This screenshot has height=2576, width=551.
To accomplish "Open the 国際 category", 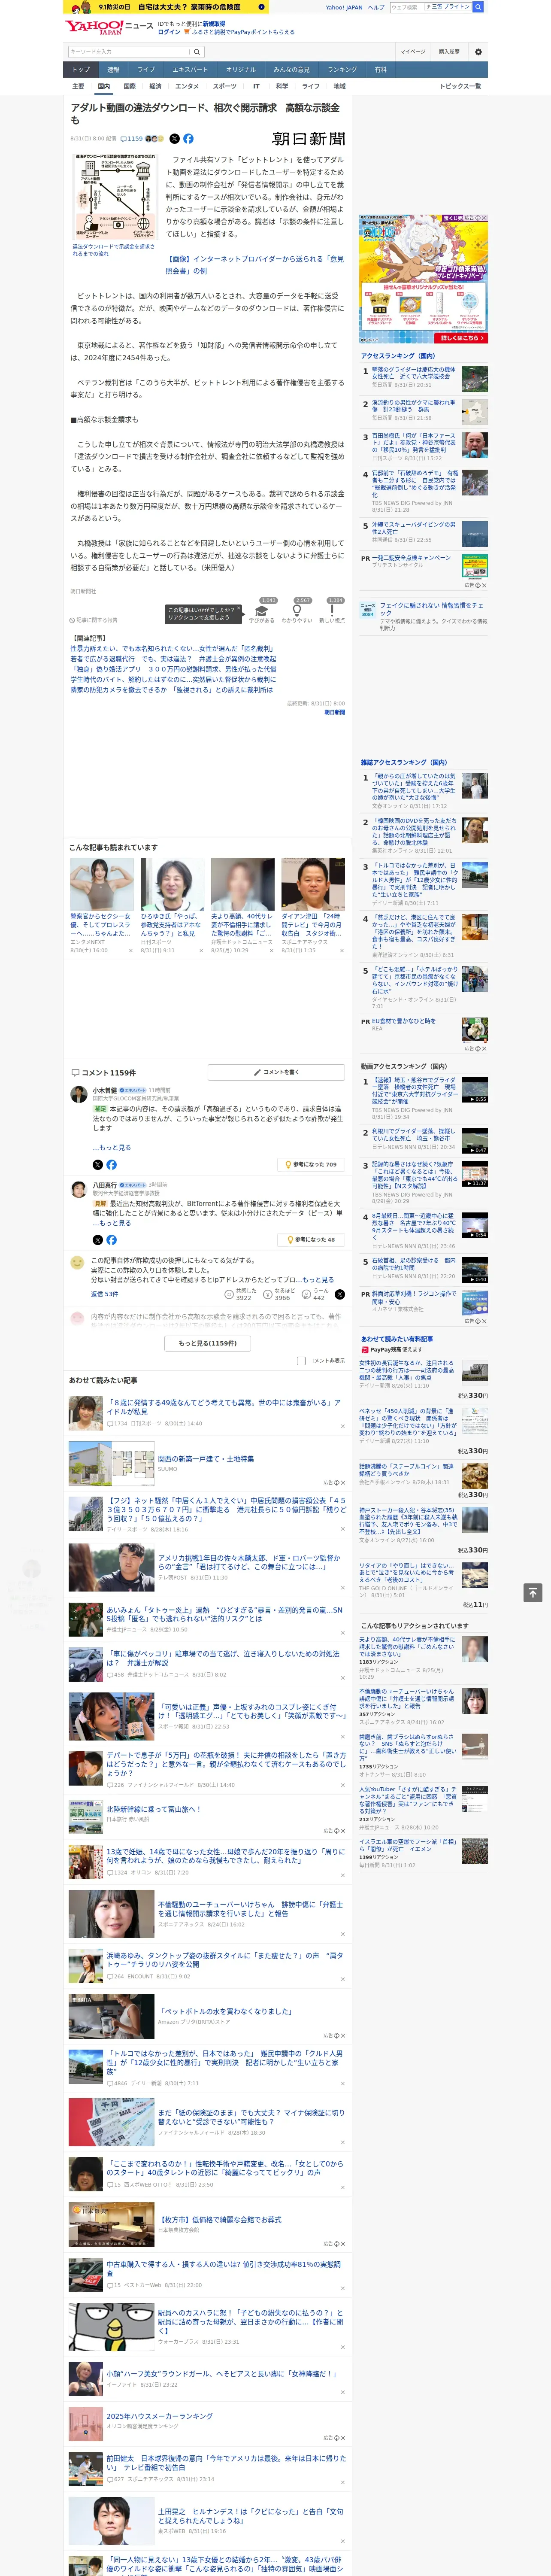I will coord(129,86).
